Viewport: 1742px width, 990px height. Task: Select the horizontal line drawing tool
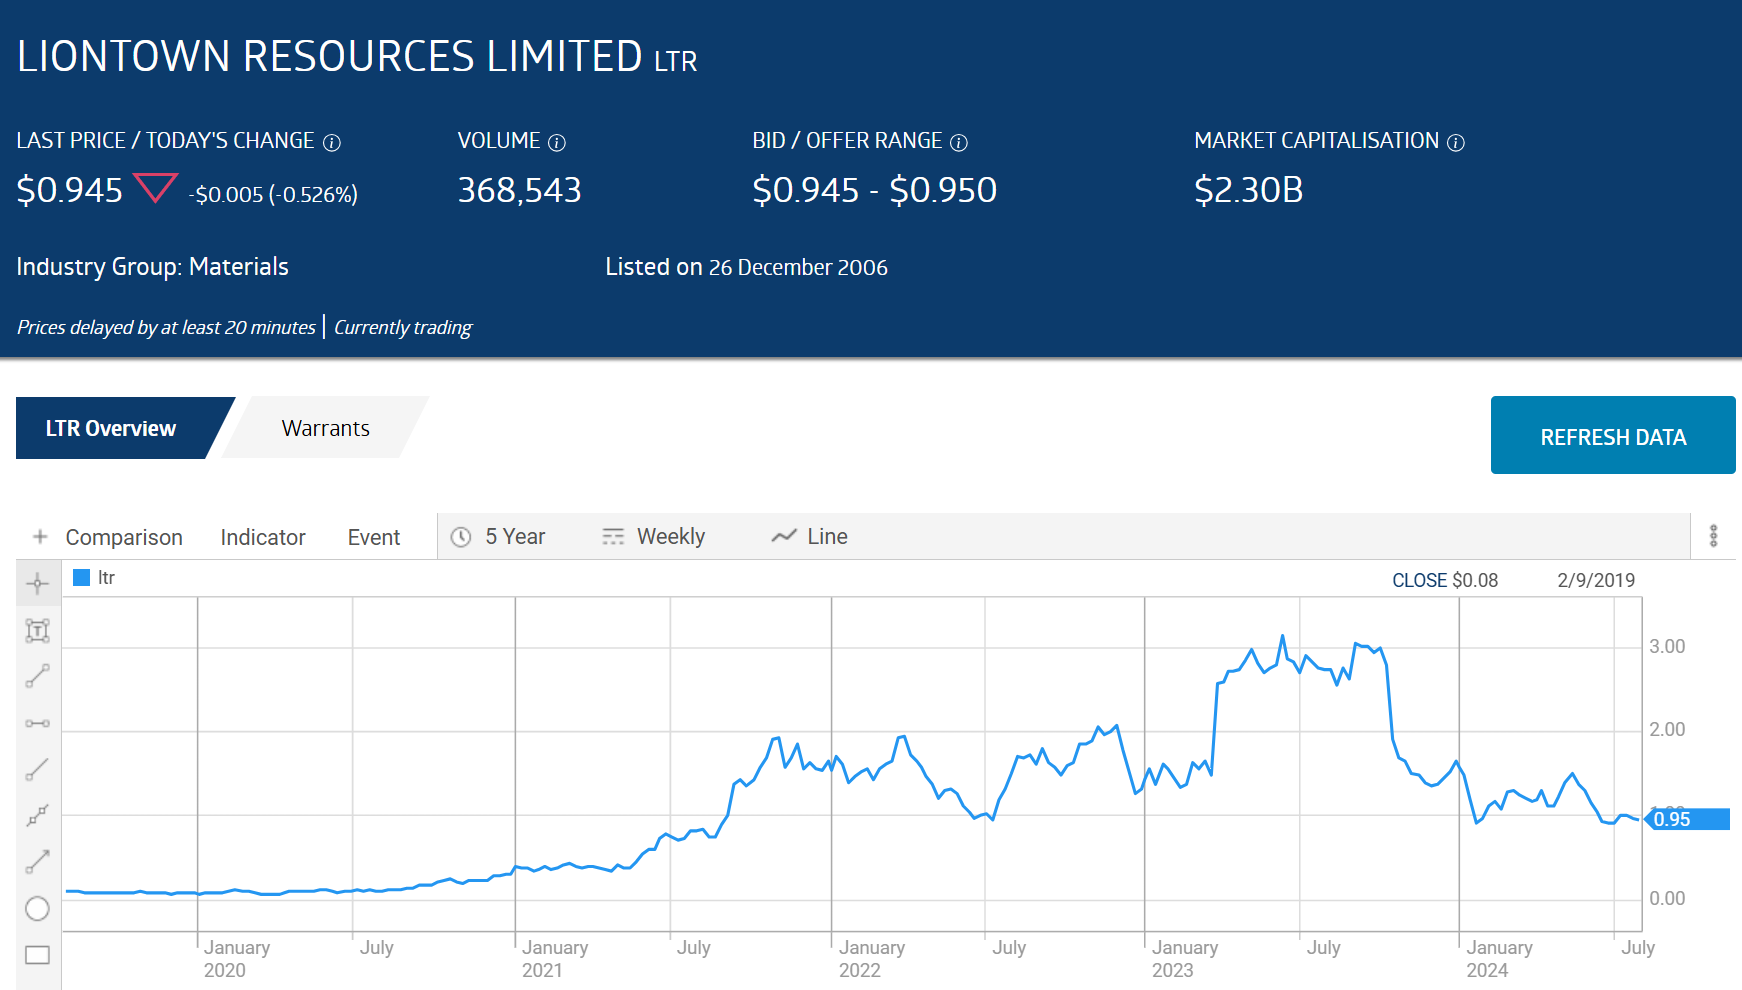38,723
